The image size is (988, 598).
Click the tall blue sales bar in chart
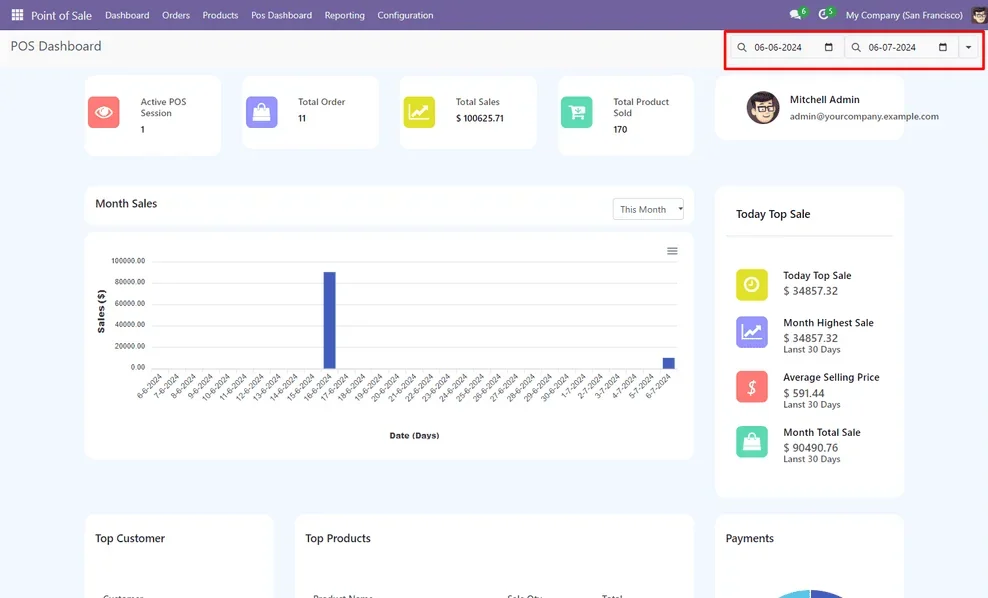pyautogui.click(x=329, y=320)
